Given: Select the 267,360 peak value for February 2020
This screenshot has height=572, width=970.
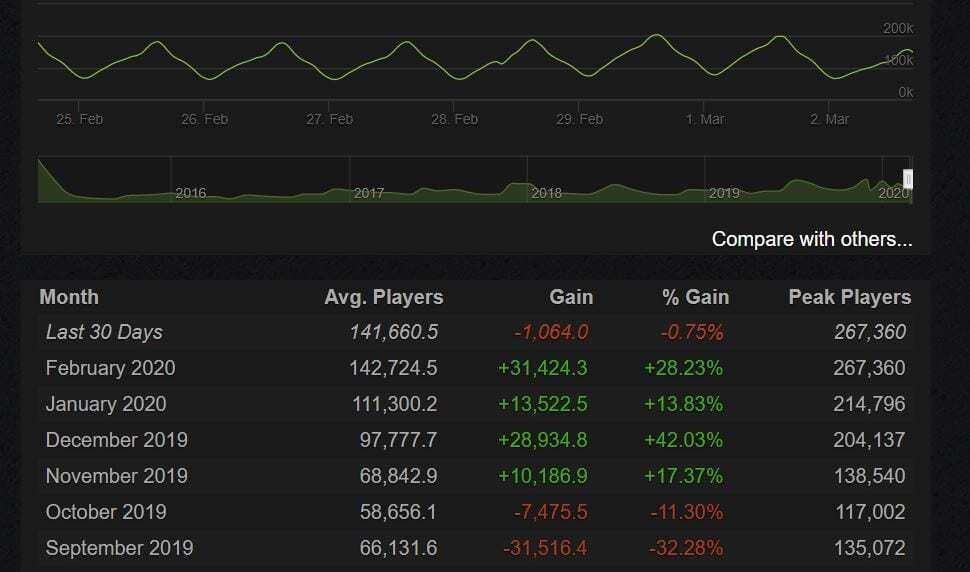Looking at the screenshot, I should [869, 368].
